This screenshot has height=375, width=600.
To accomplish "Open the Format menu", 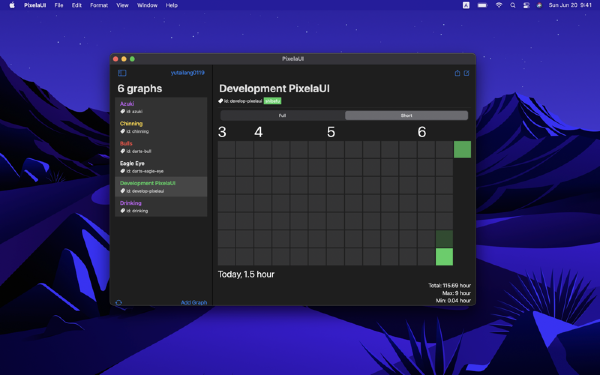I will tap(99, 5).
